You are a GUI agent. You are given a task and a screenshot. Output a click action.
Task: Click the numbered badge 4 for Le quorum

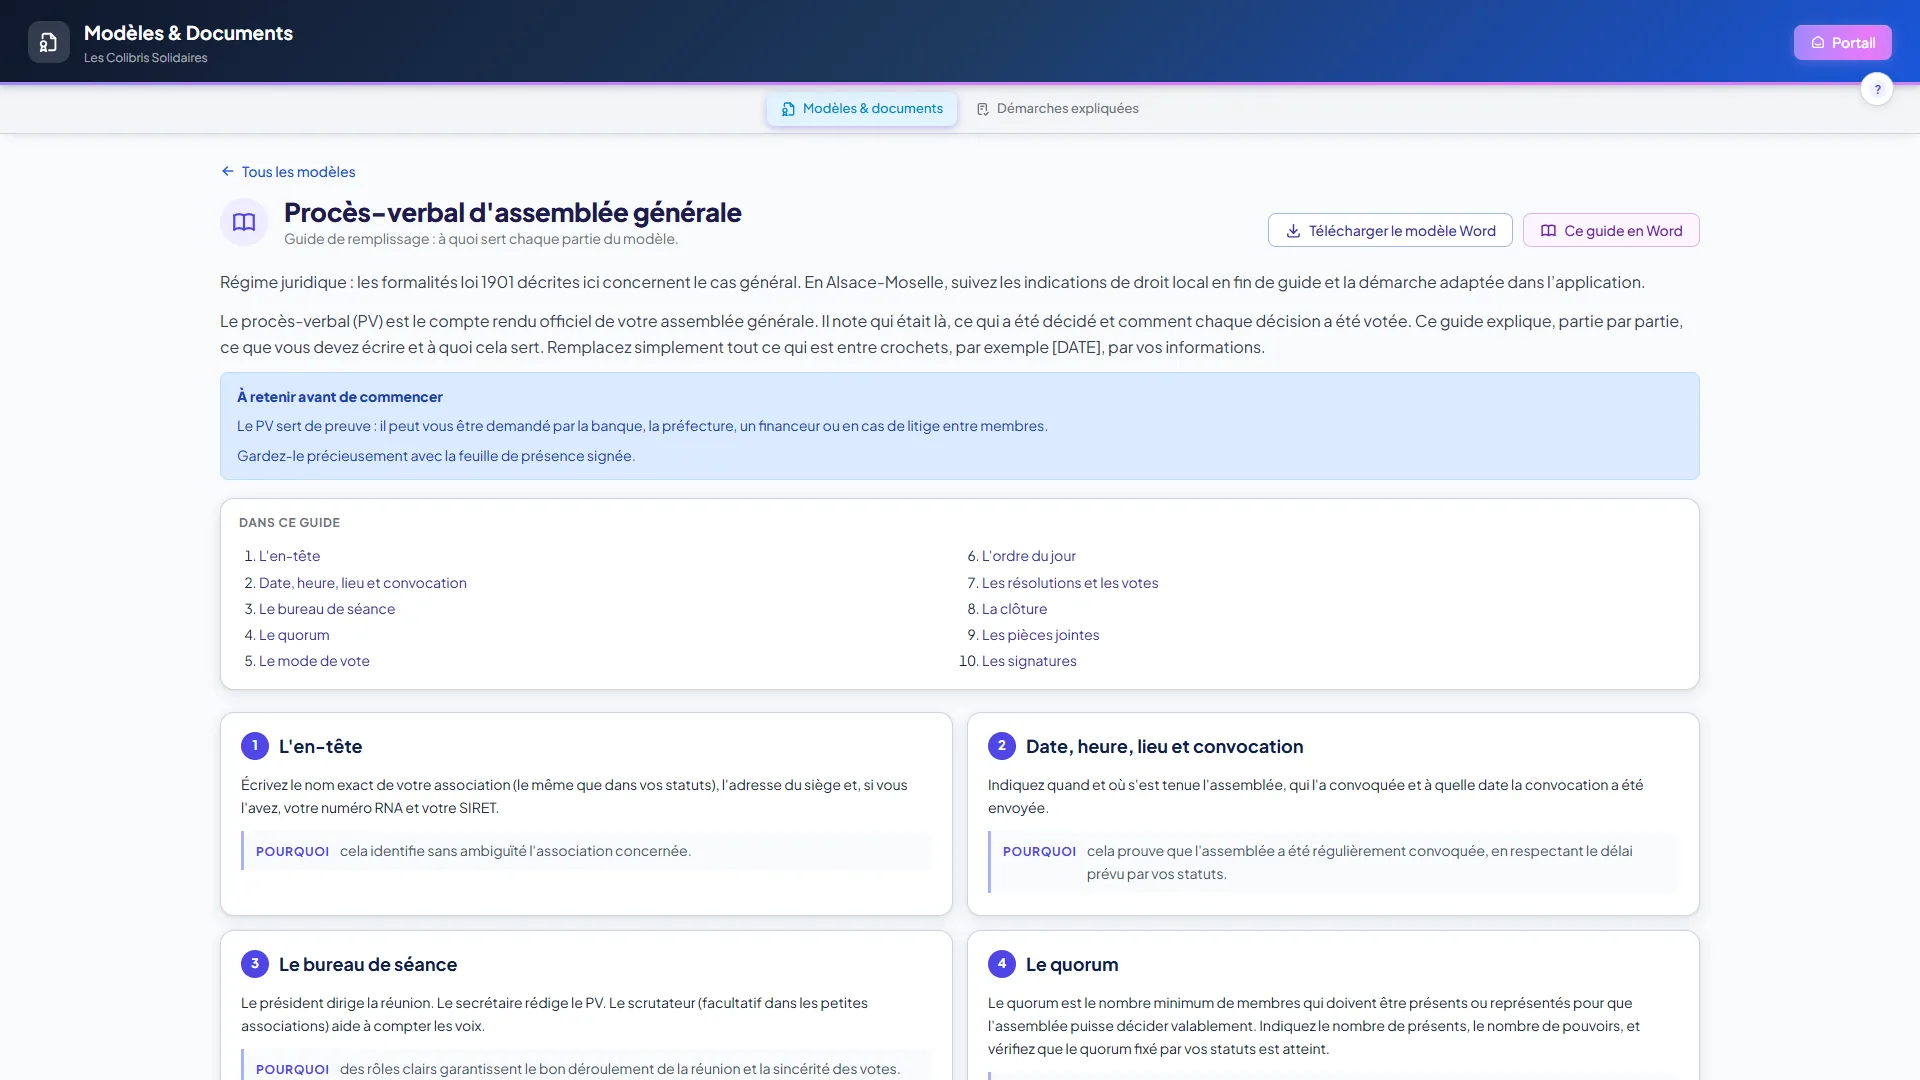(1002, 964)
